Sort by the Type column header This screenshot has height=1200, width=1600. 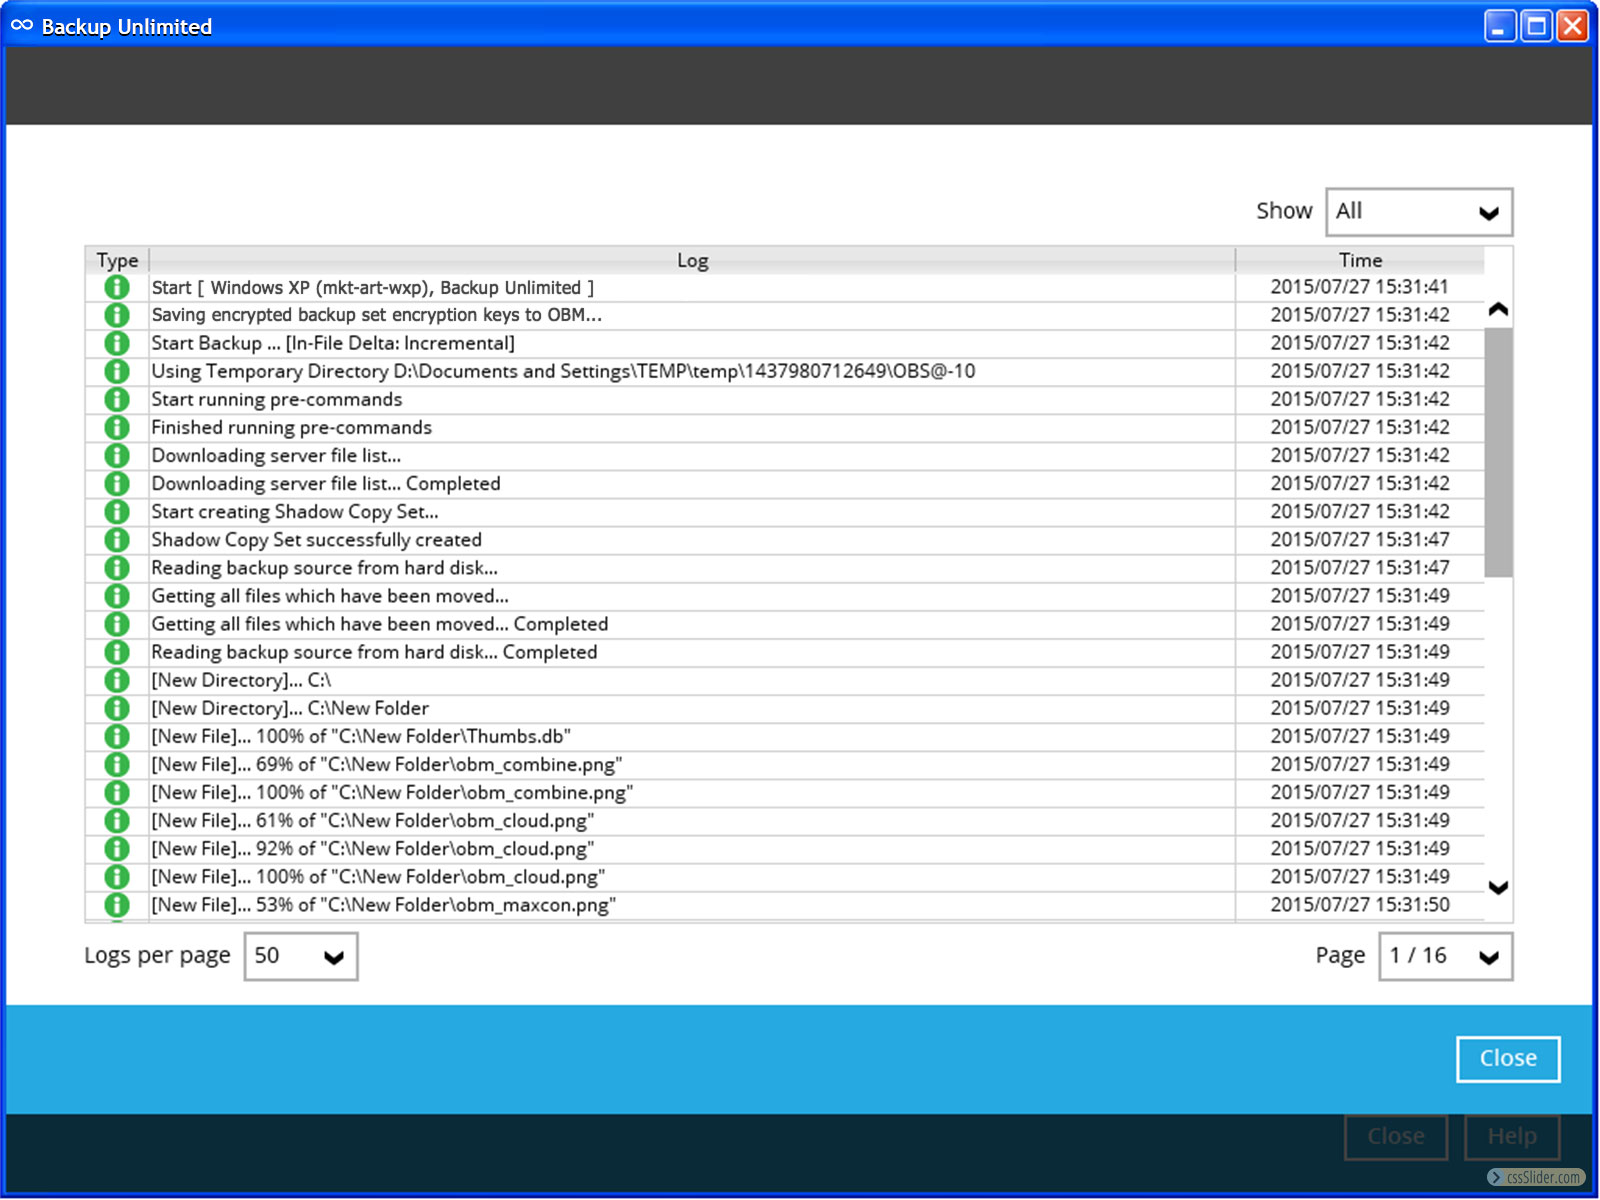117,260
